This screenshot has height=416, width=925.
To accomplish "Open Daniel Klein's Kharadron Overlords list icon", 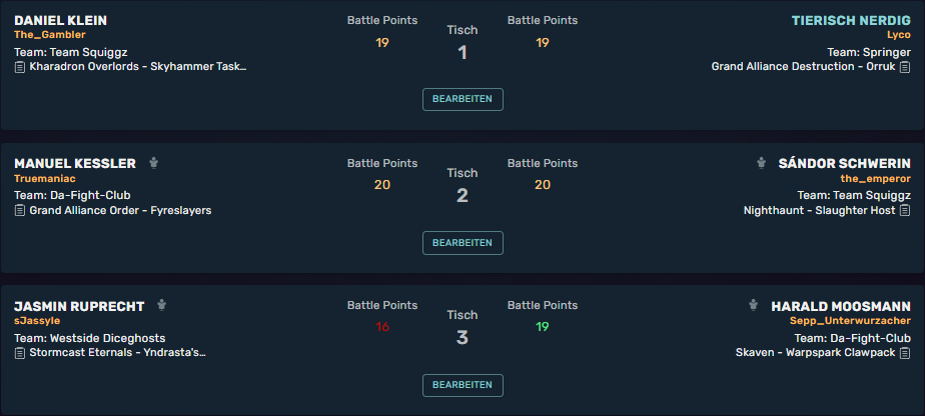I will pos(19,67).
